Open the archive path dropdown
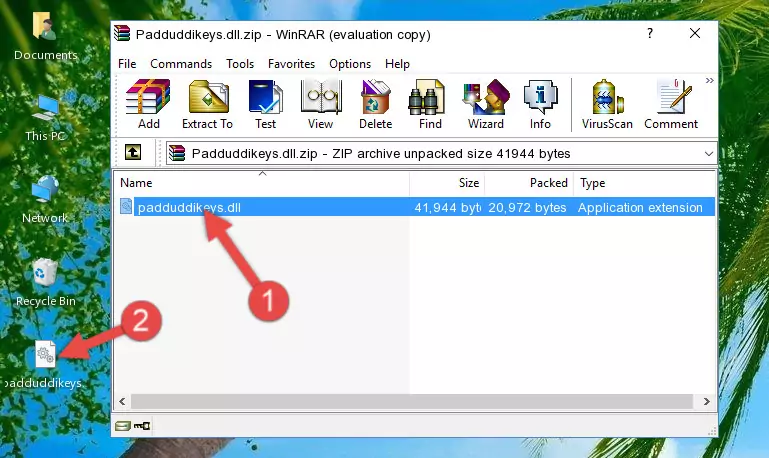769x458 pixels. [x=708, y=153]
